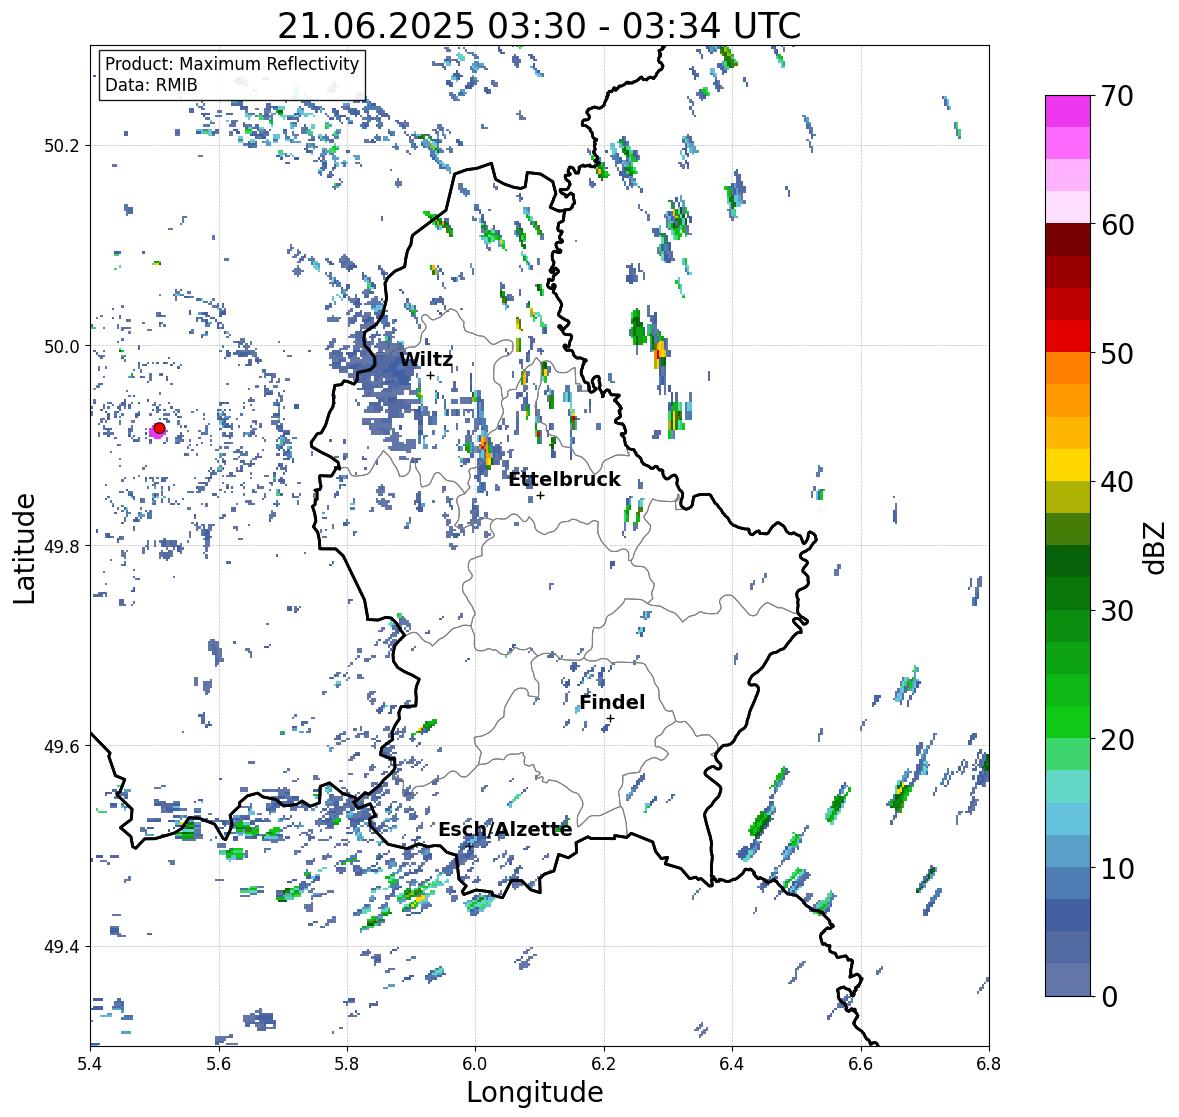Click the Longitude axis label
Screen dimensions: 1179x1117
click(x=535, y=1092)
